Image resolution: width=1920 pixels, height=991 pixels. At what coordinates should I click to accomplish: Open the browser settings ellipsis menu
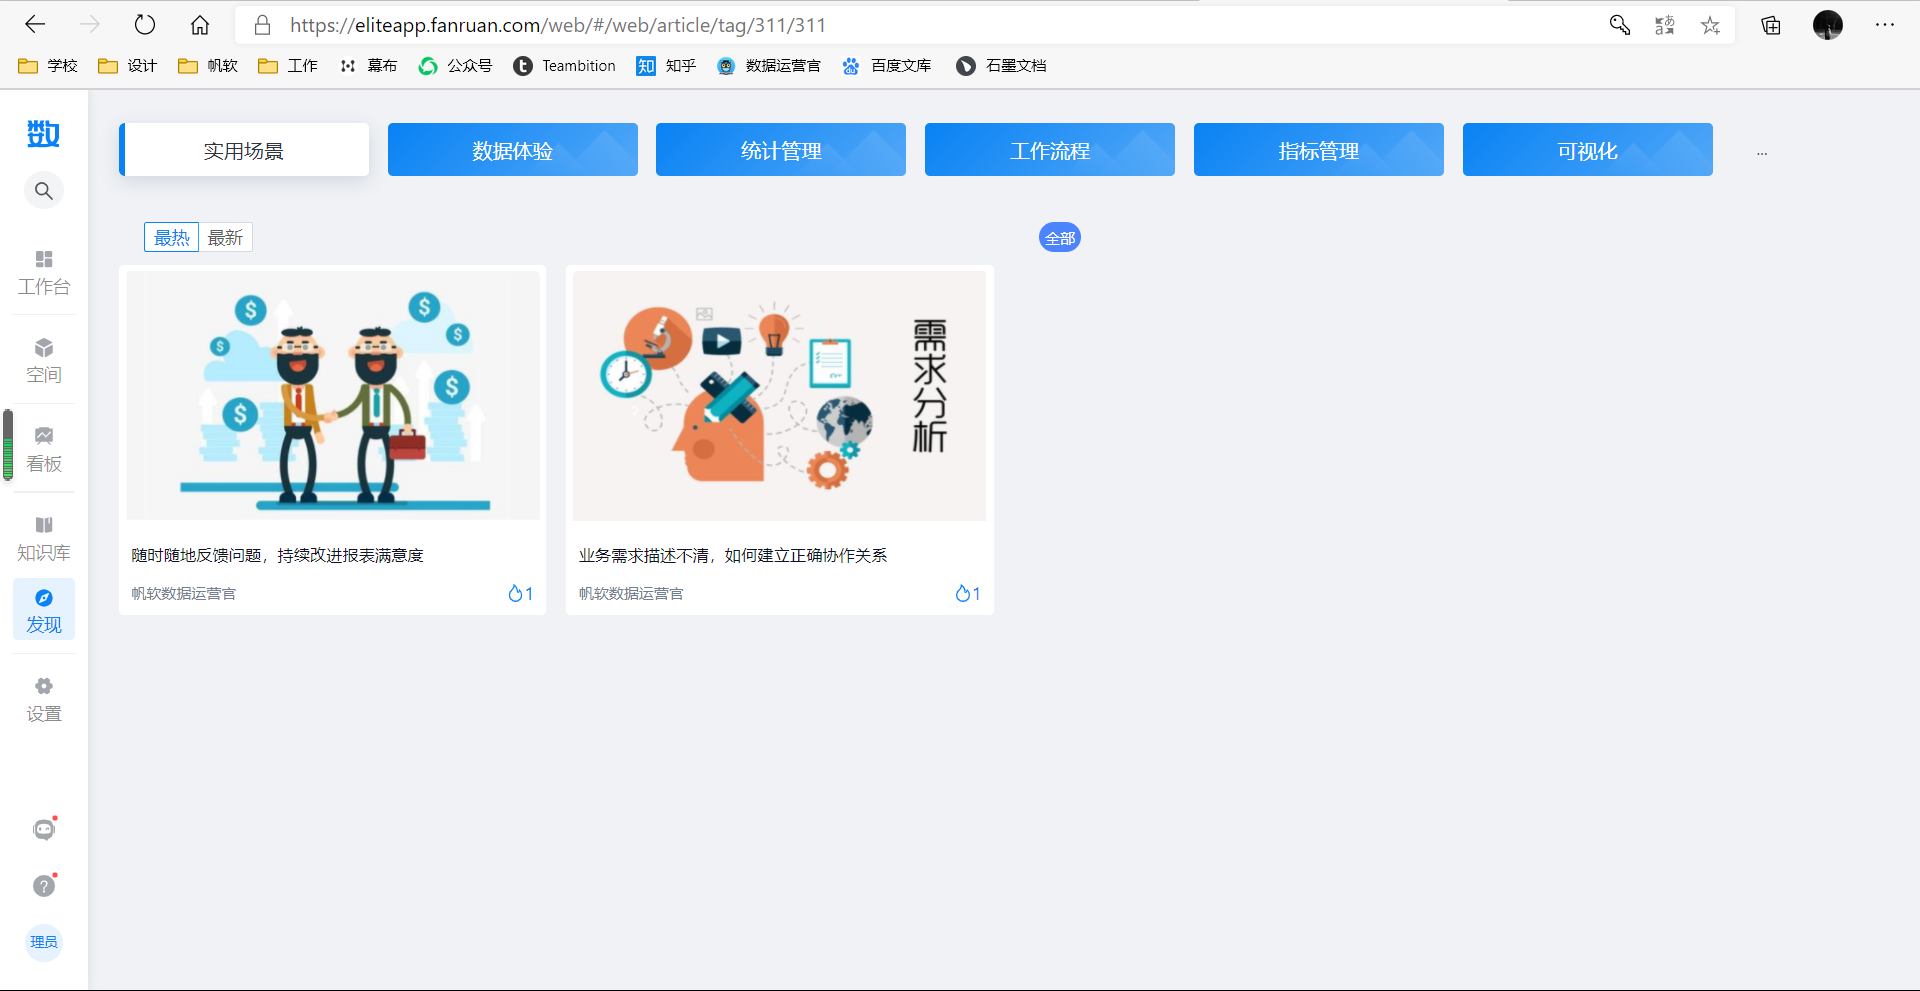click(x=1885, y=25)
